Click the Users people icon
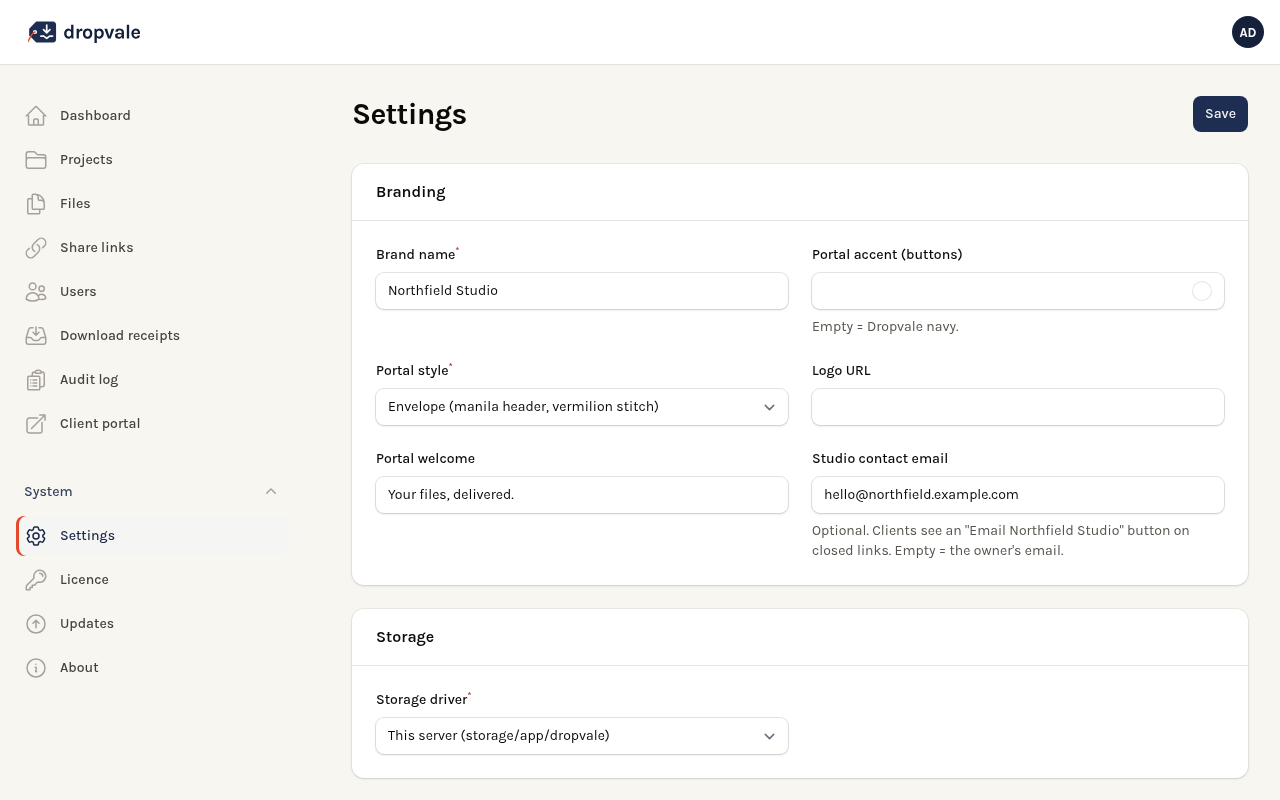The image size is (1280, 800). [x=36, y=292]
